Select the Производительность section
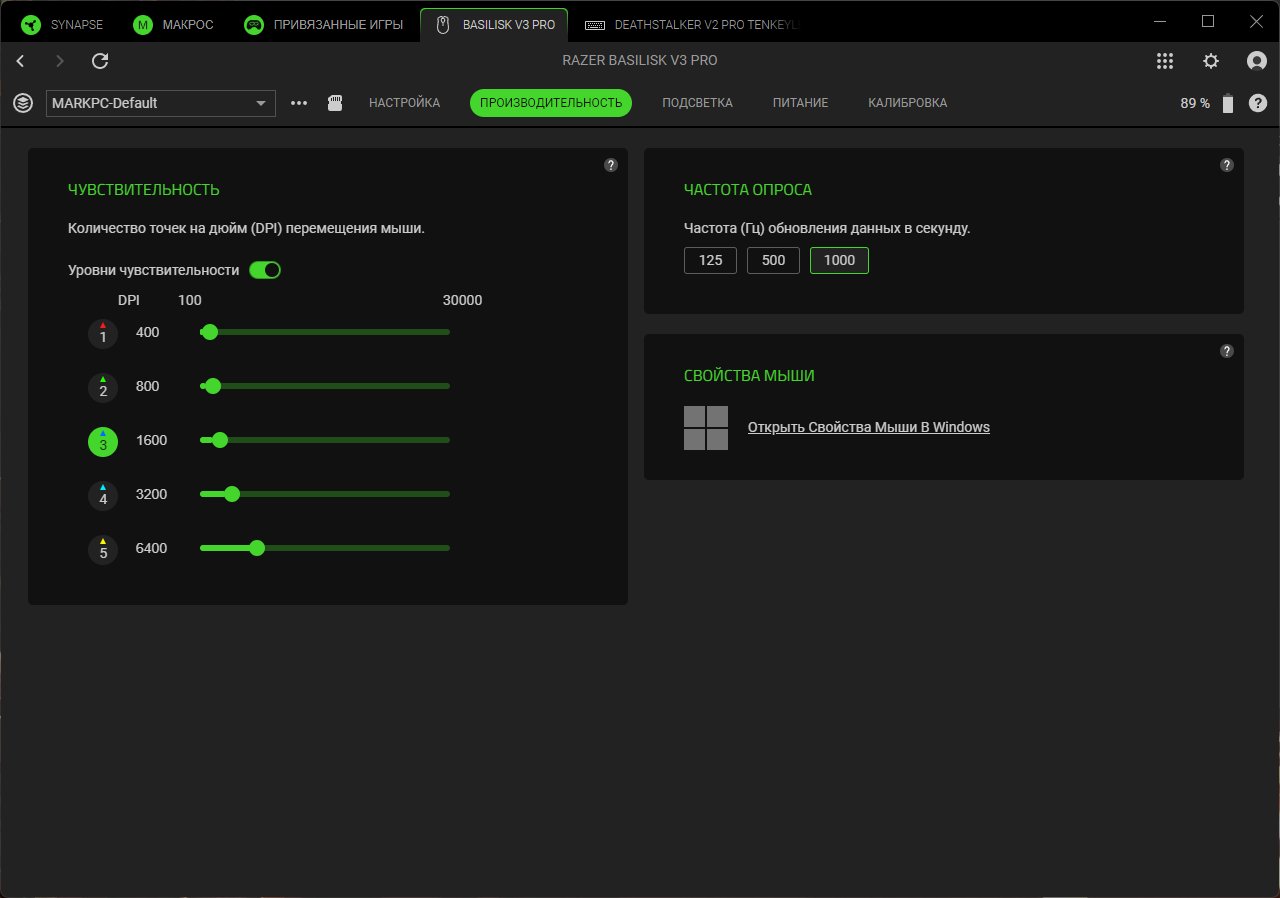This screenshot has width=1280, height=898. (x=551, y=103)
